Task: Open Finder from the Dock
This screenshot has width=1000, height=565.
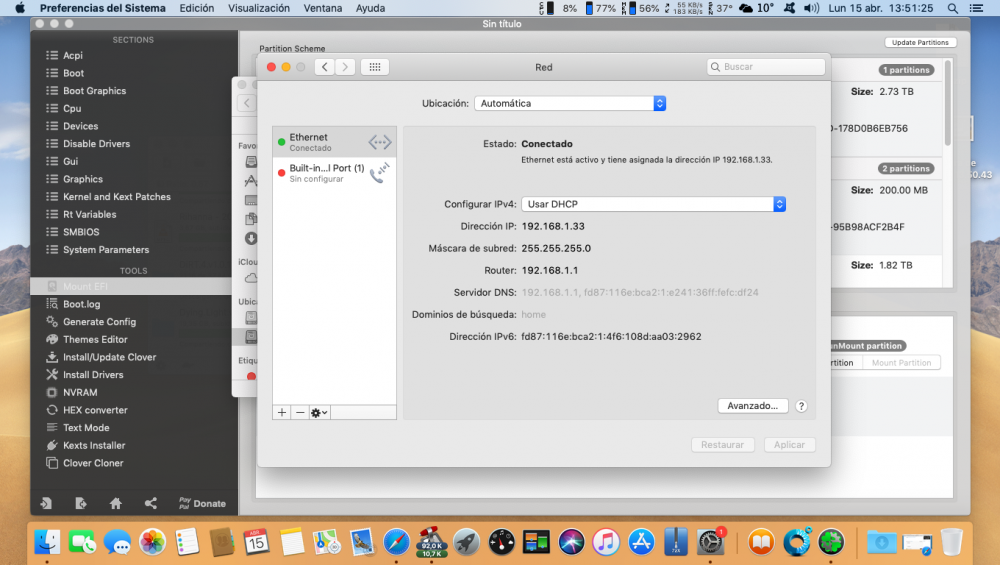Action: coord(47,542)
